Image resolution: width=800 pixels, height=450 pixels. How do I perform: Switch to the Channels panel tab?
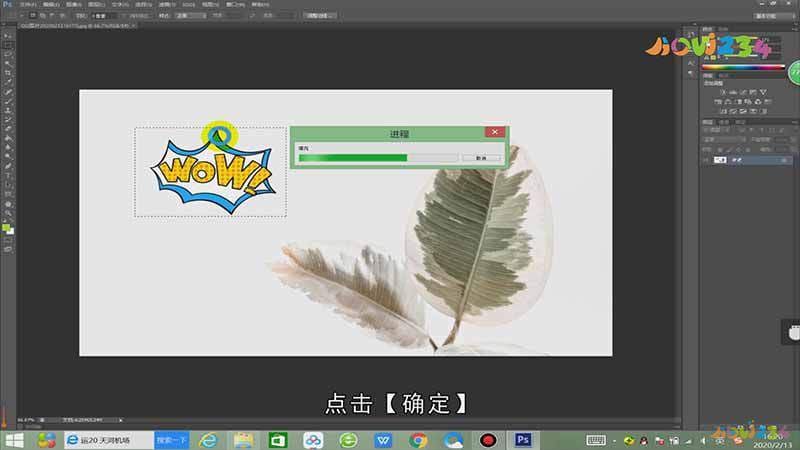pyautogui.click(x=724, y=122)
